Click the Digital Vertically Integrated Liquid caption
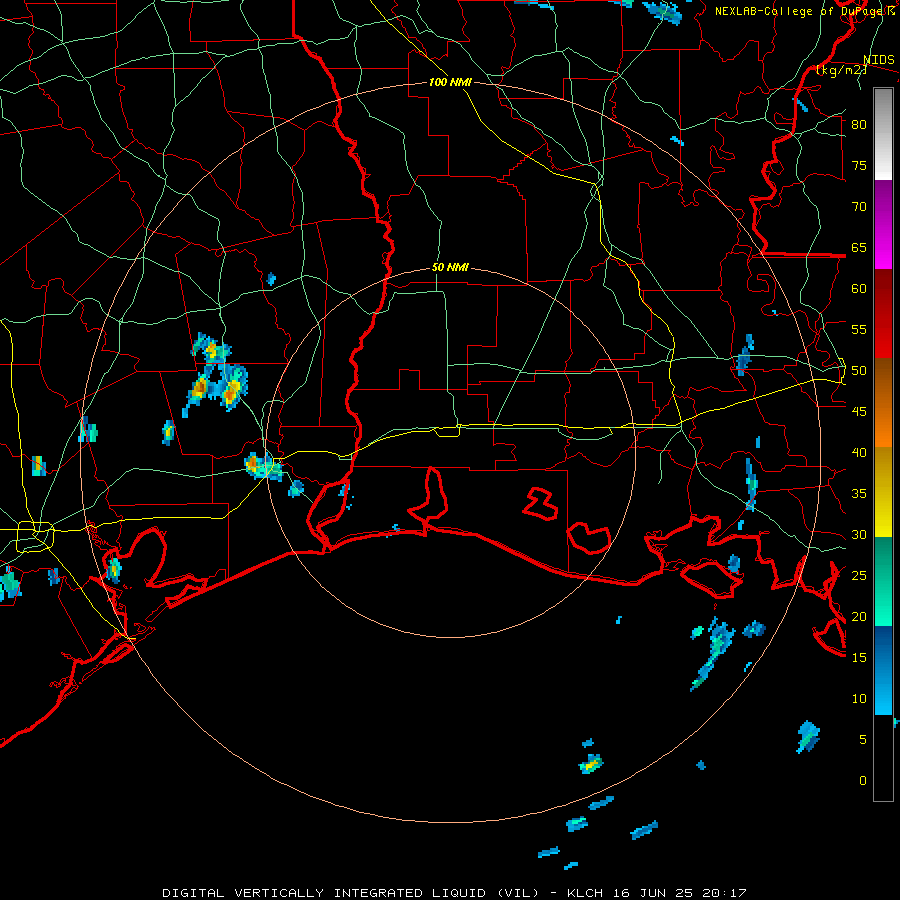Viewport: 900px width, 900px height. 454,893
